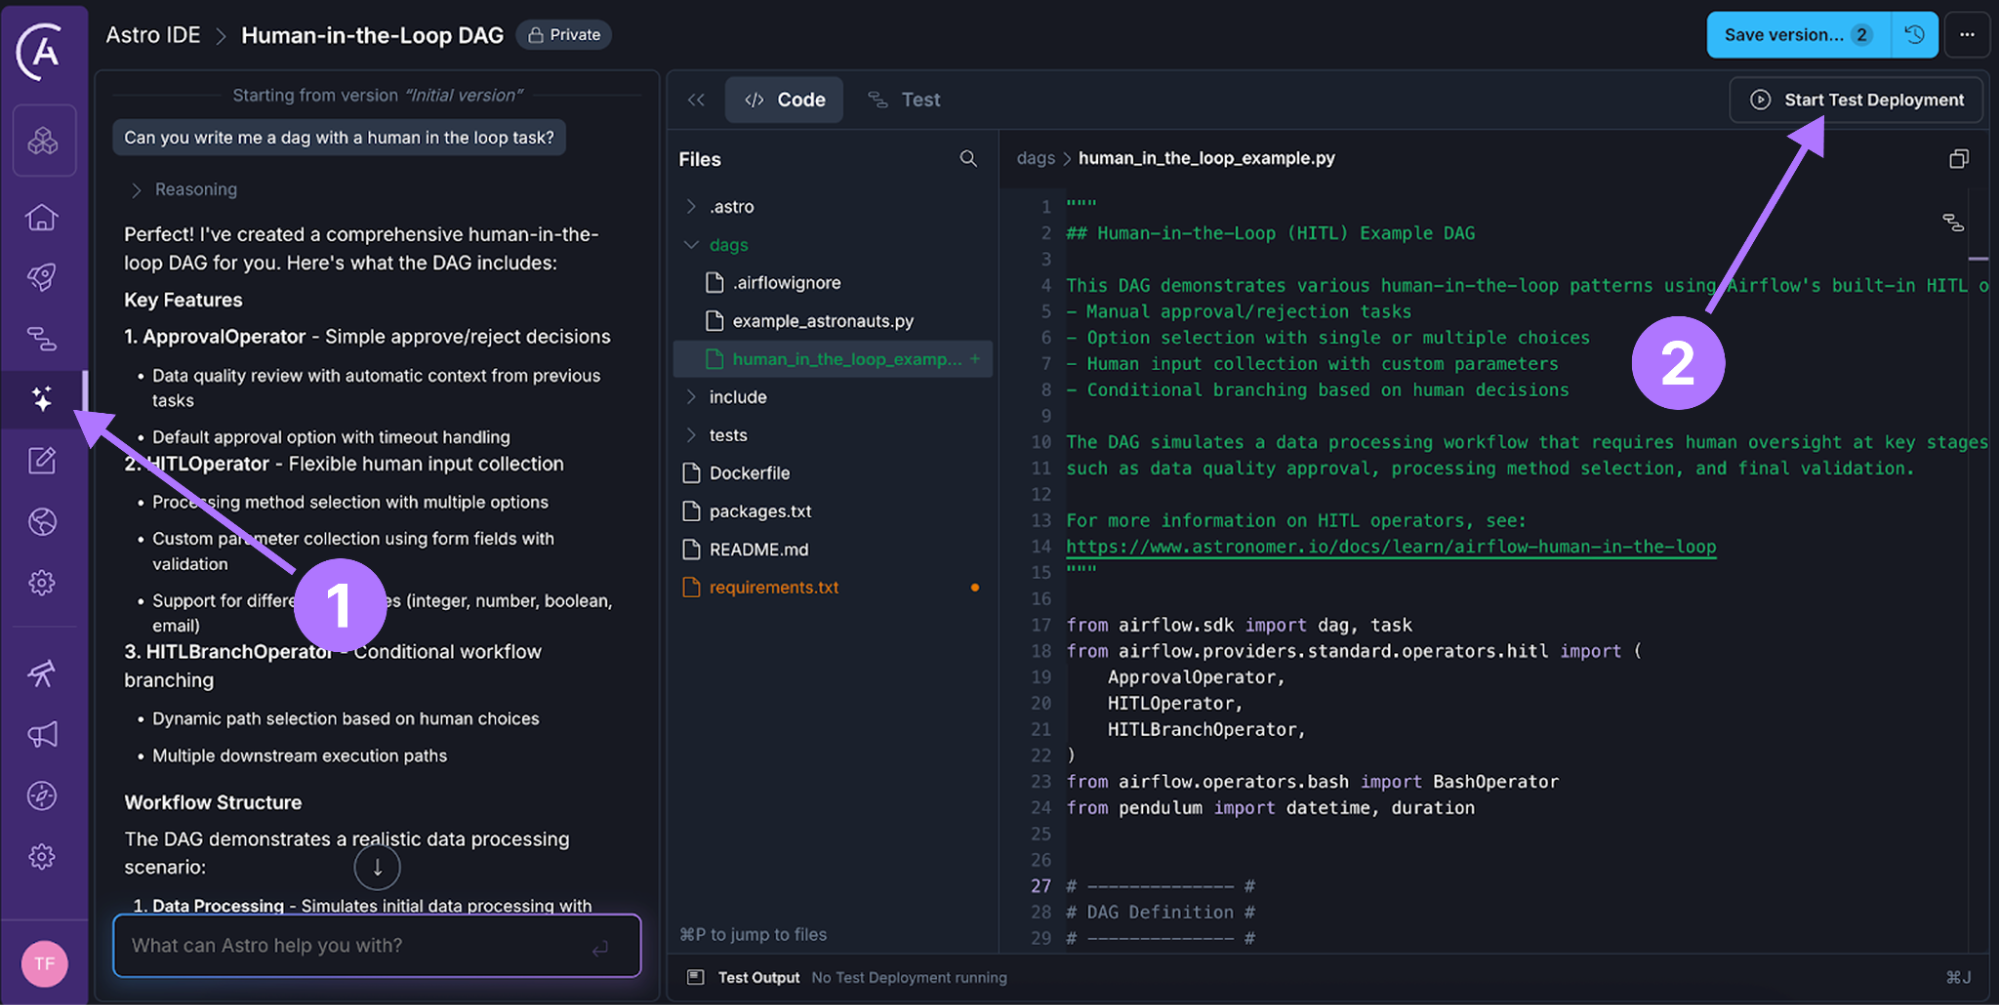Open the astronomer.io docs link in code
Screen dimensions: 1999x1006
[x=1390, y=547]
